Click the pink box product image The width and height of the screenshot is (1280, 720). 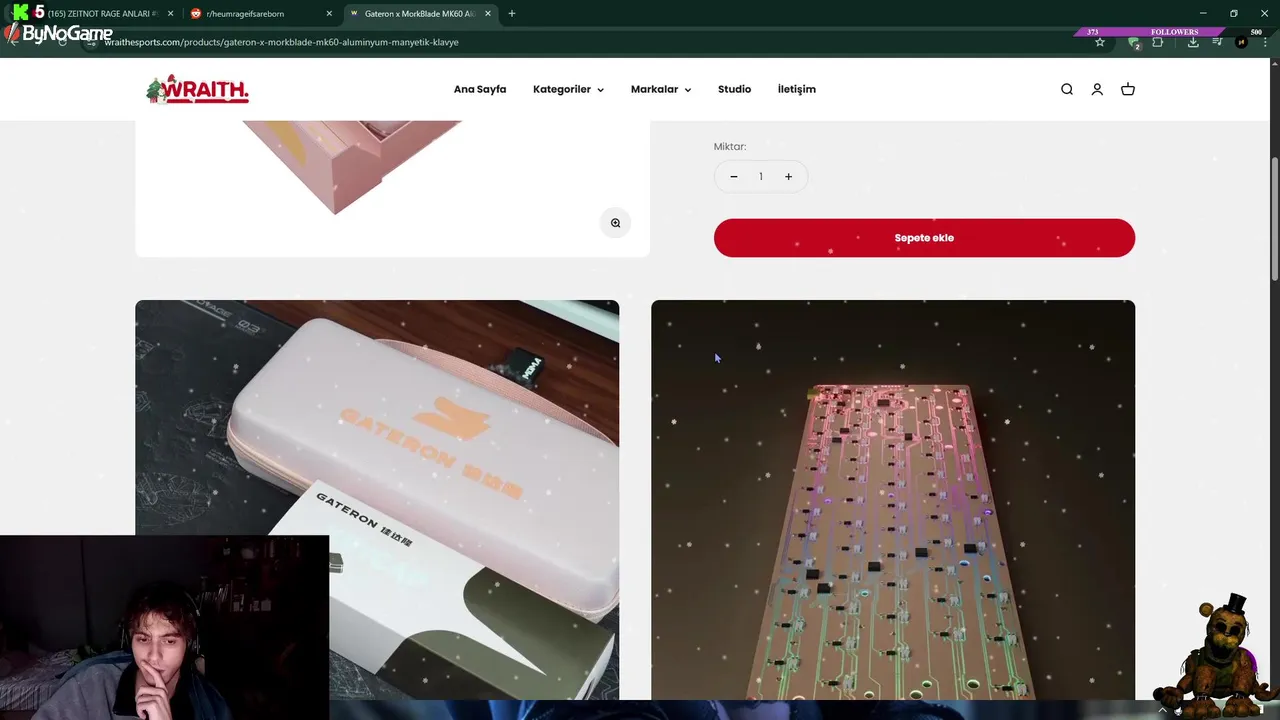coord(392,188)
